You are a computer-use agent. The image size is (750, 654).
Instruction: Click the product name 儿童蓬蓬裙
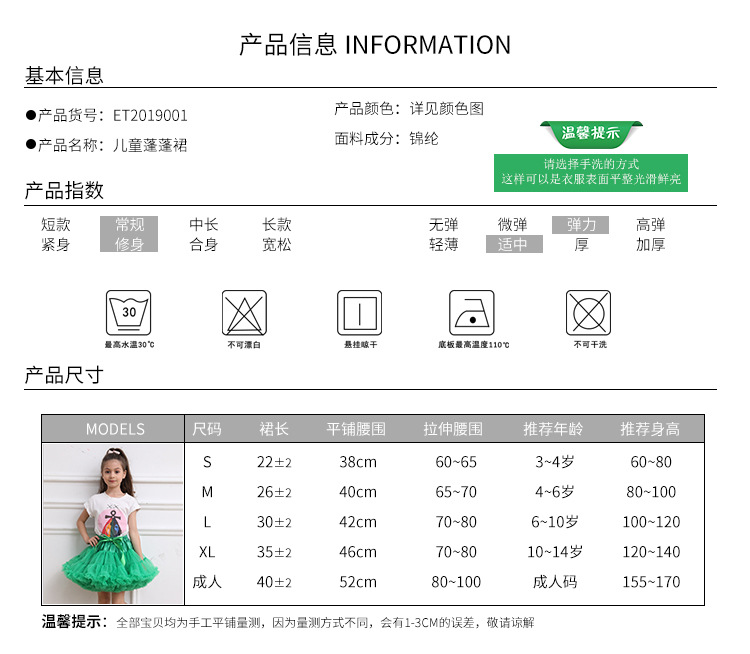pos(150,145)
